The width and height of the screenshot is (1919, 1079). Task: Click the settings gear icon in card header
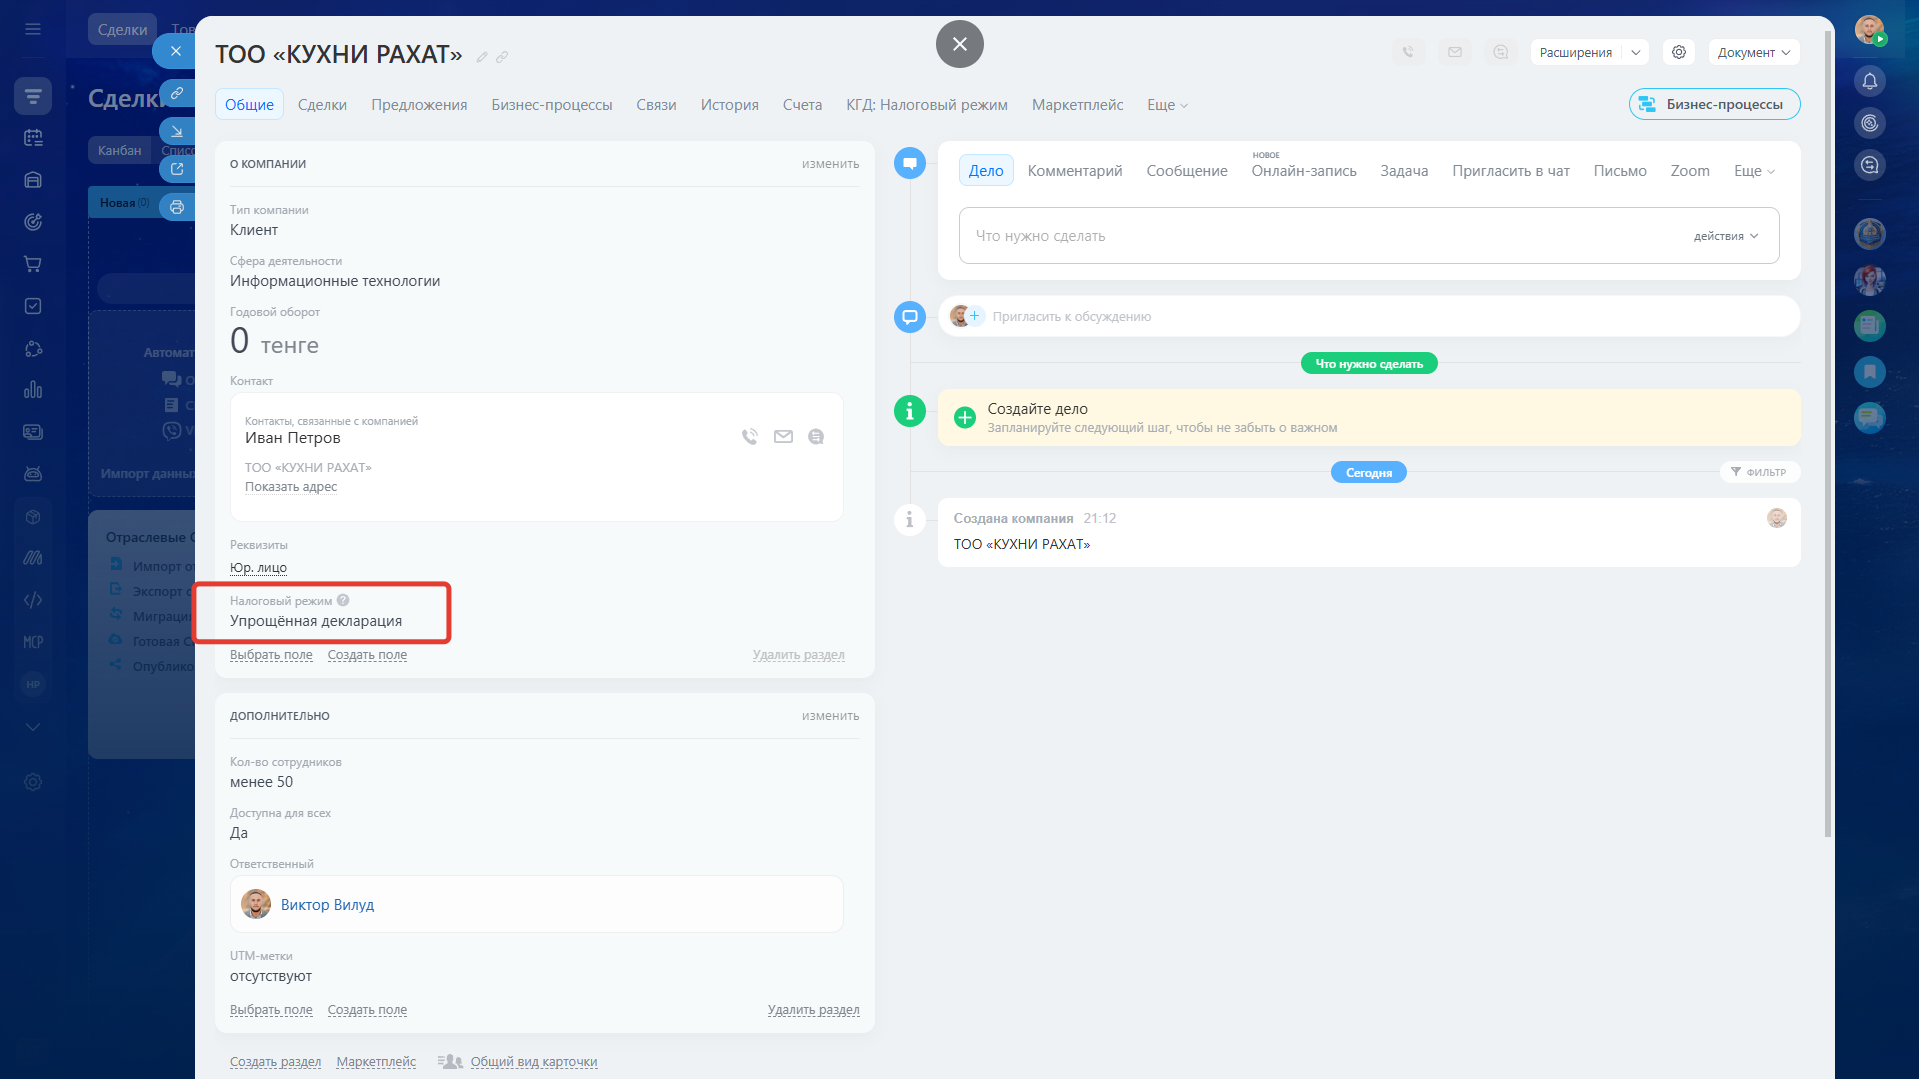pyautogui.click(x=1679, y=52)
